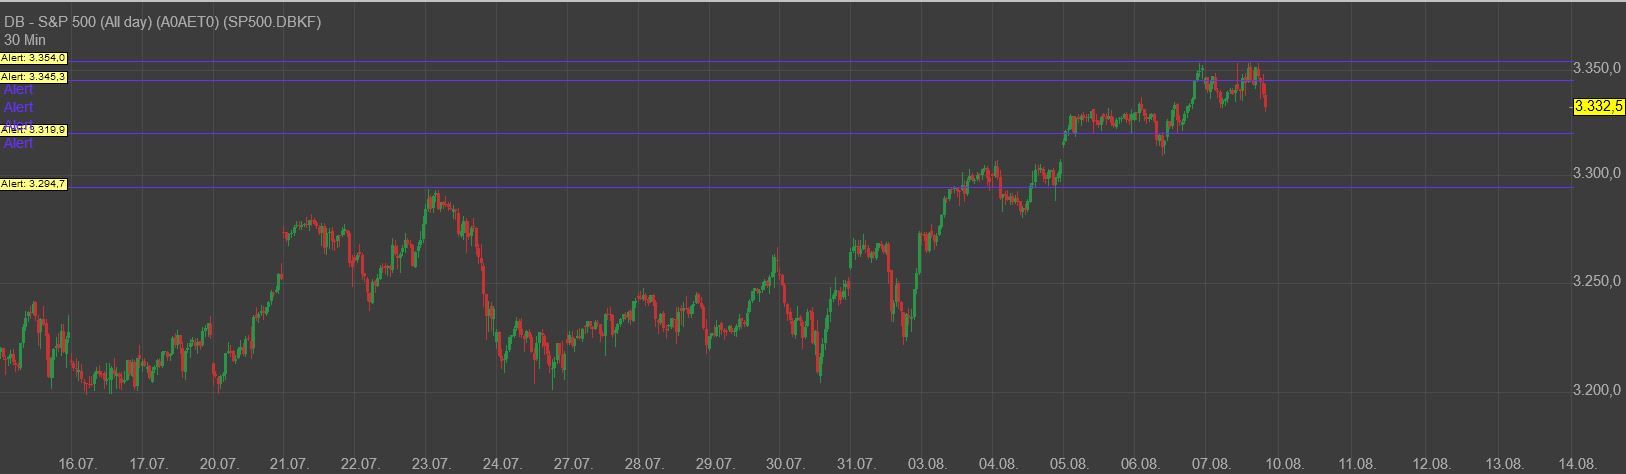Screen dimensions: 1626x474
Task: Select the Alert 3.294,7 label
Action: [x=33, y=184]
